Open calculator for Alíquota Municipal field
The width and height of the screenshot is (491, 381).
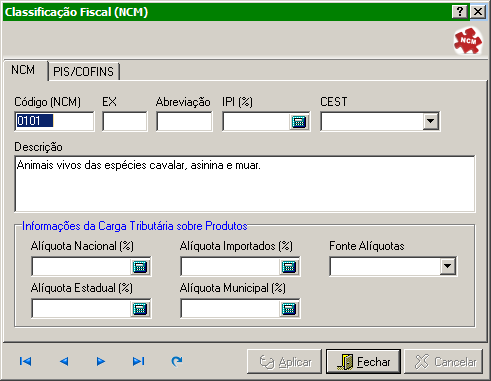(x=289, y=309)
